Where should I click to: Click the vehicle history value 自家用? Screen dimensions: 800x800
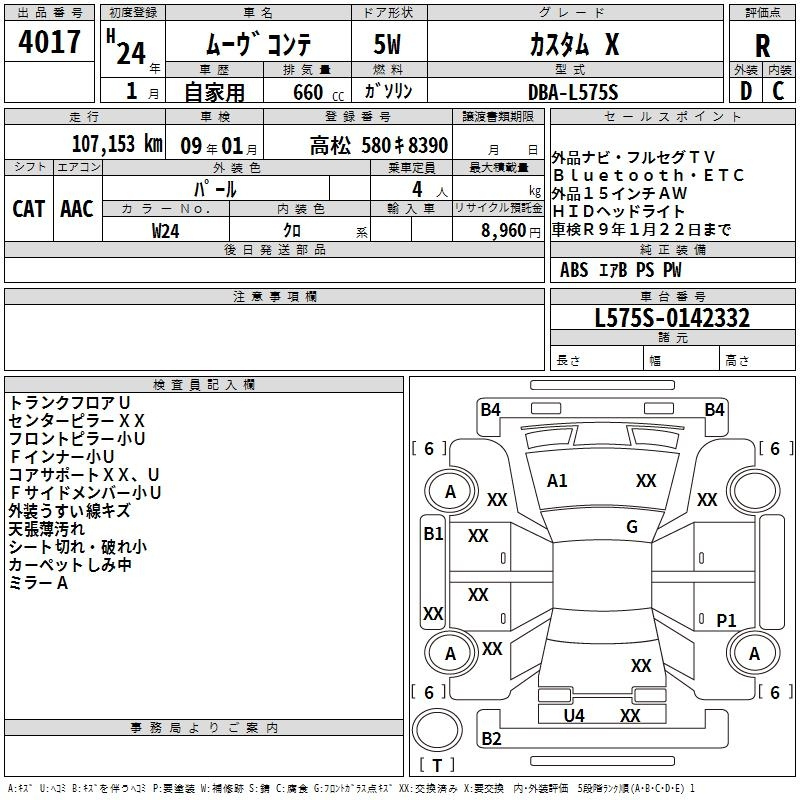[214, 92]
